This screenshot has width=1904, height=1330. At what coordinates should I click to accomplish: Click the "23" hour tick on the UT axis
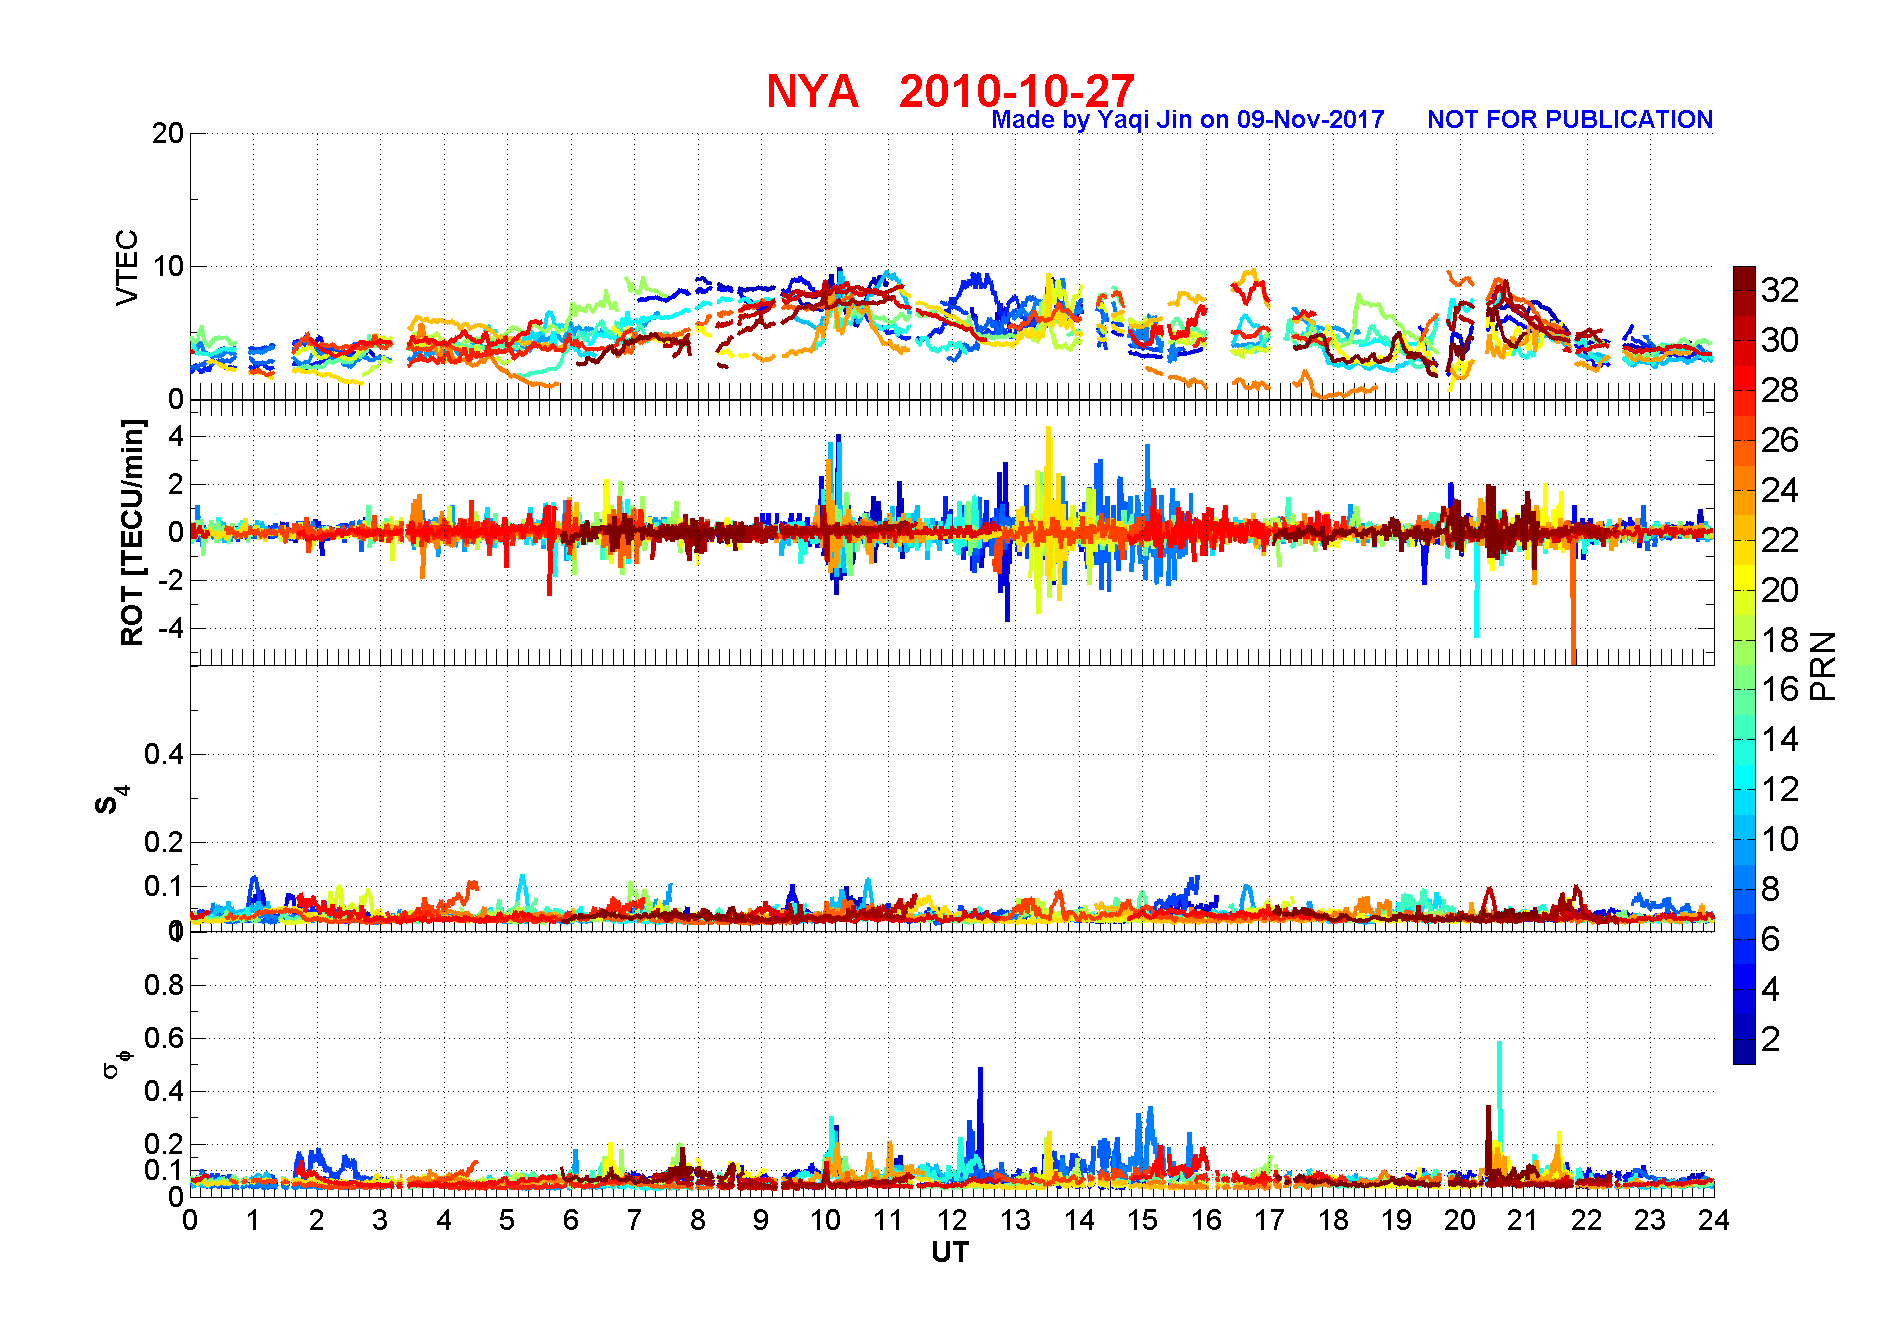1650,1220
